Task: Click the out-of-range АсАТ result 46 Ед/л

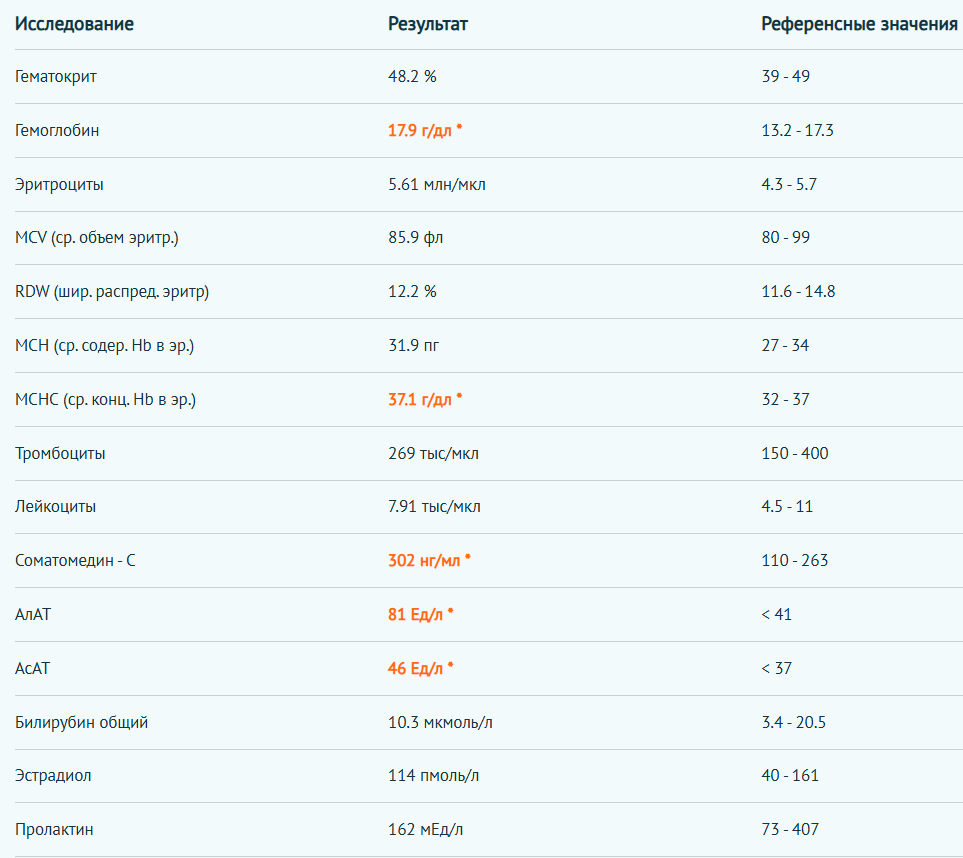Action: pos(416,668)
